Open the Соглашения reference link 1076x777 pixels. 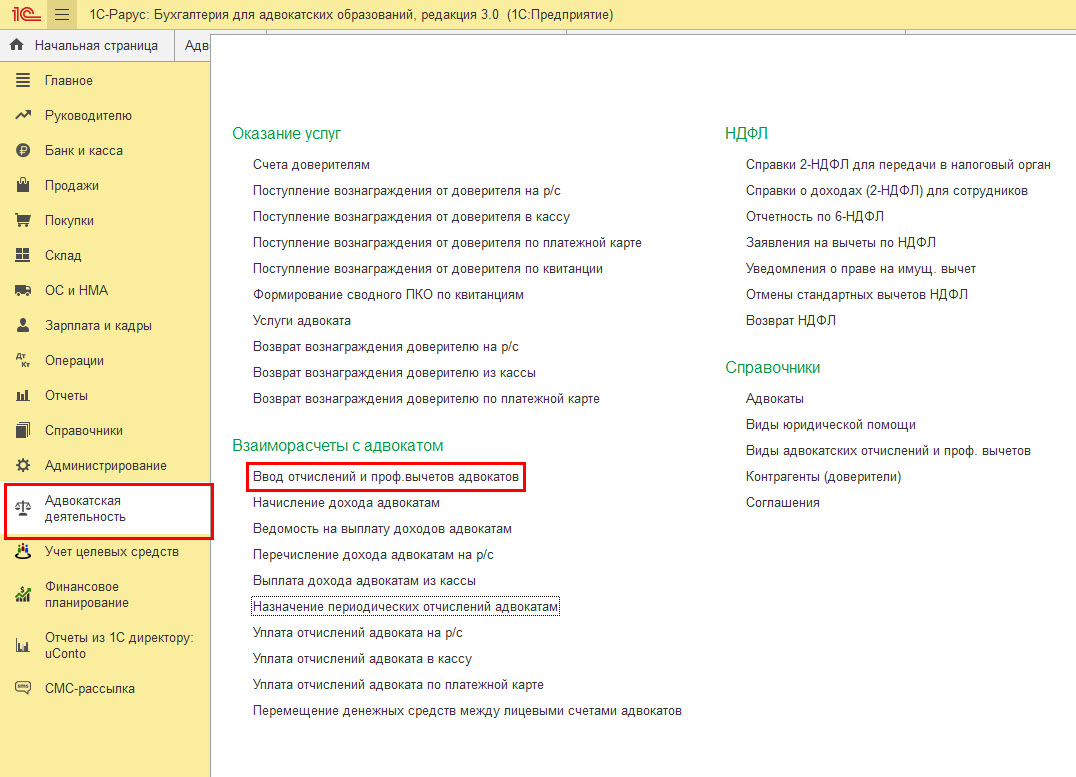click(782, 503)
